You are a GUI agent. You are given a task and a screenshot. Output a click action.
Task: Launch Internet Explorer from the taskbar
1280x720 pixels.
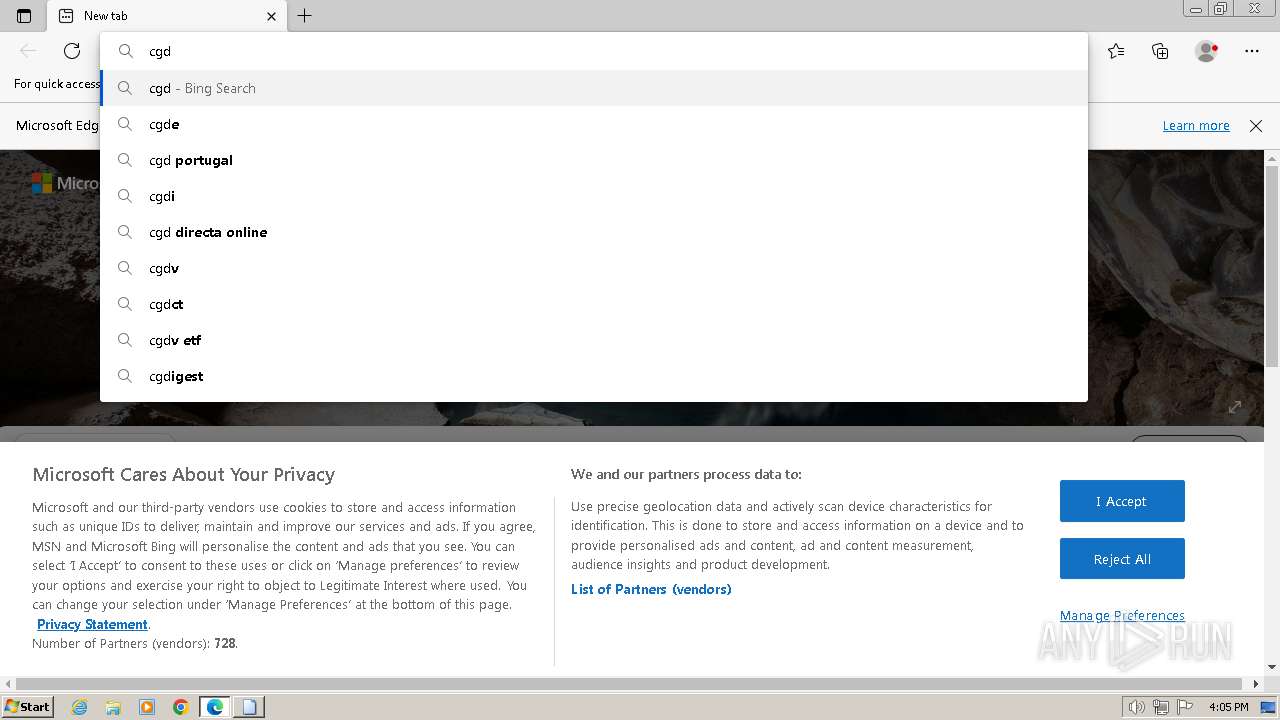pos(79,707)
